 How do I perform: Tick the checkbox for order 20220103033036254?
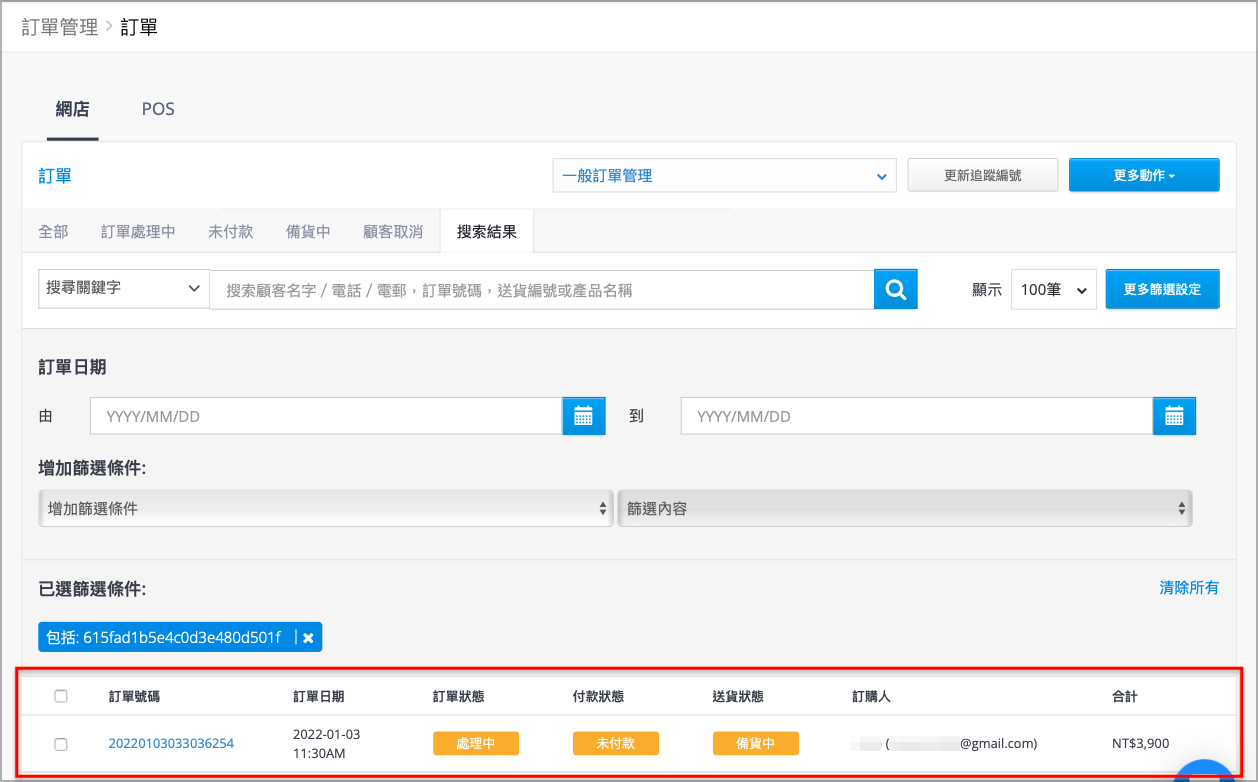(x=61, y=744)
